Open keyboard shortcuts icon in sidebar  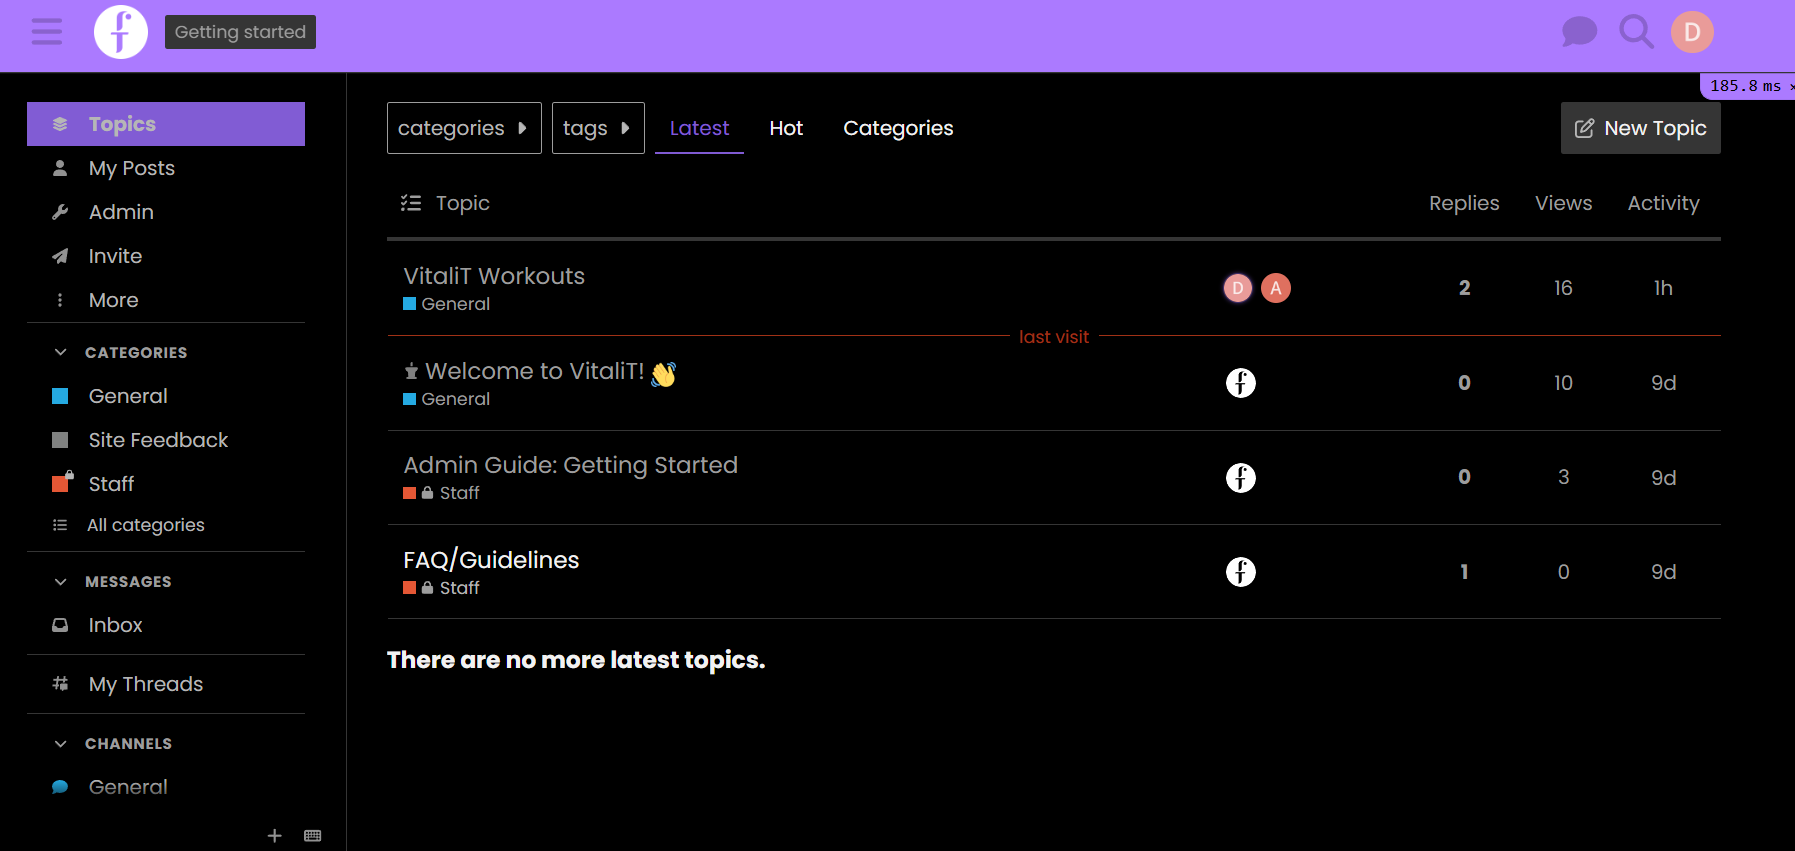(313, 835)
